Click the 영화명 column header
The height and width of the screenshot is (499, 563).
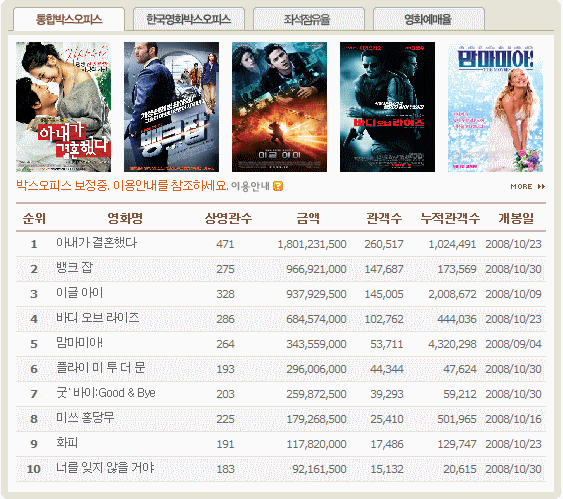125,218
